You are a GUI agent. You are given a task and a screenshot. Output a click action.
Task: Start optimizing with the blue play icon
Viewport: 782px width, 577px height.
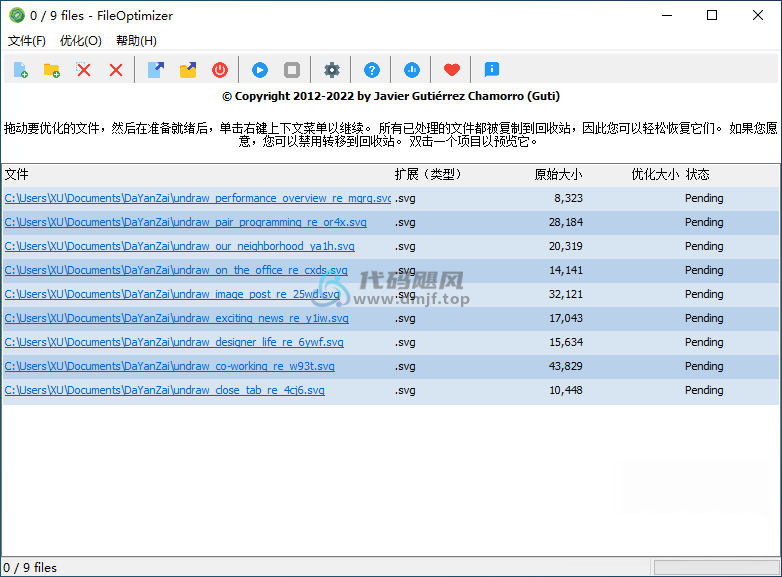click(260, 70)
